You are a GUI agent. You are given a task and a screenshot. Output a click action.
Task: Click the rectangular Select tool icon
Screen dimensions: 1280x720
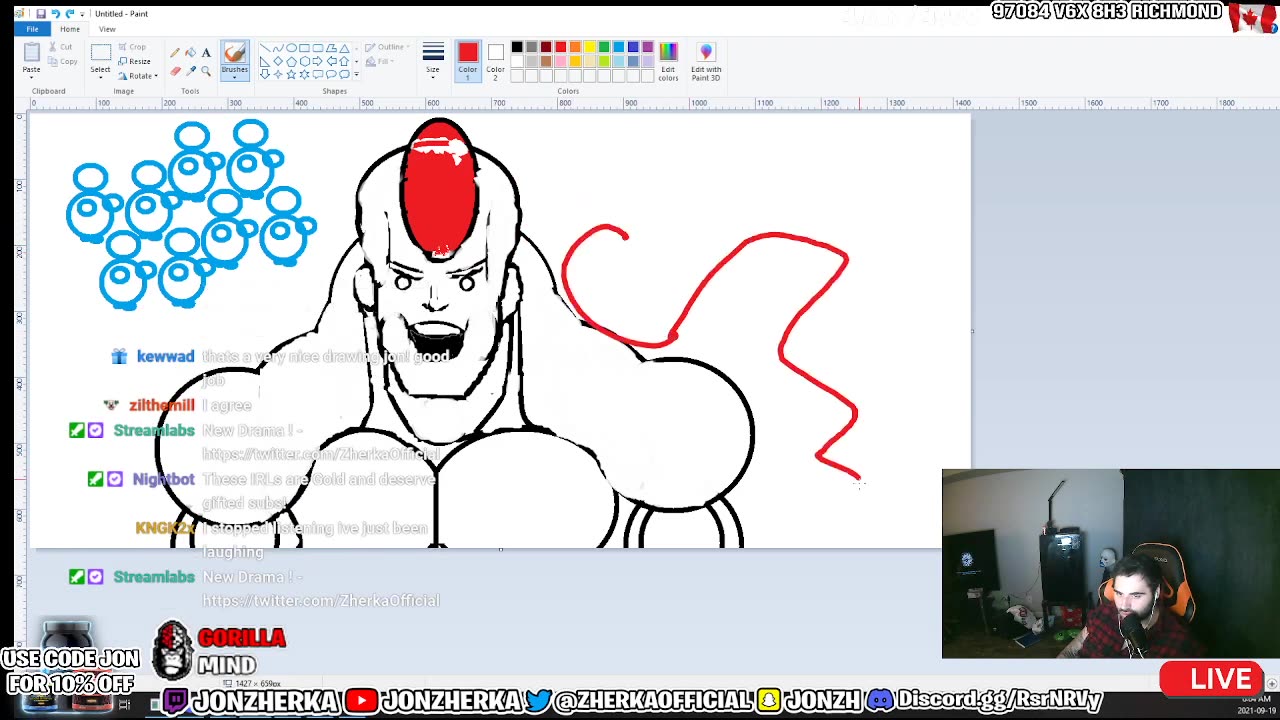[x=101, y=52]
